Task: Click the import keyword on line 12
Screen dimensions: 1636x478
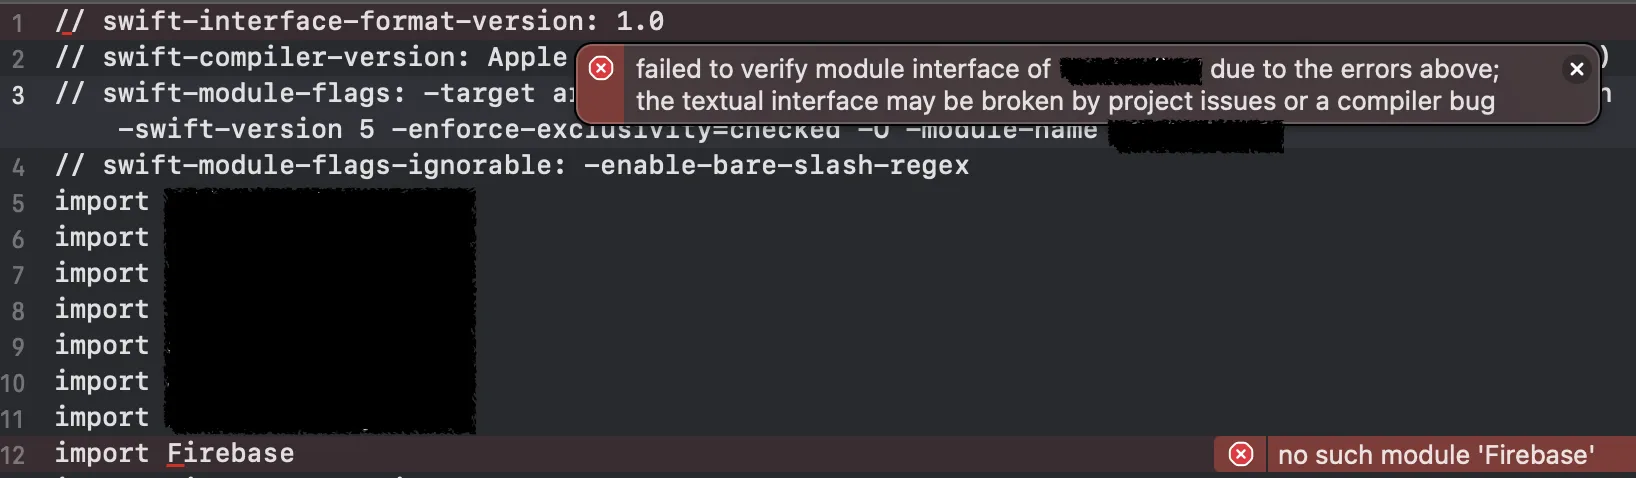Action: (102, 453)
